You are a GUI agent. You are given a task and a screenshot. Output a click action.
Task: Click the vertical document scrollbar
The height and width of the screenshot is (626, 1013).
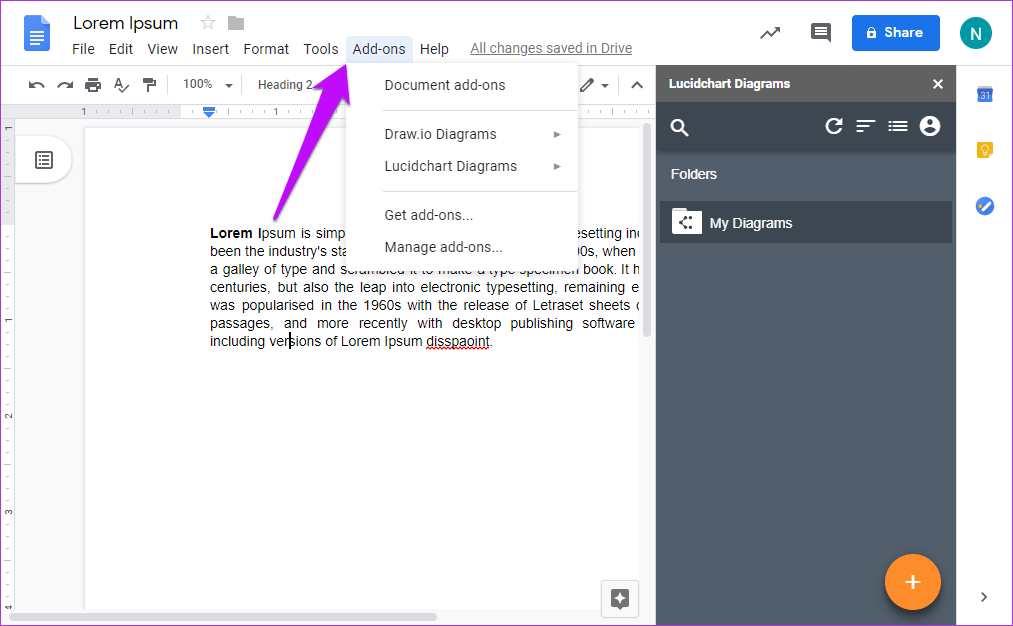[647, 230]
